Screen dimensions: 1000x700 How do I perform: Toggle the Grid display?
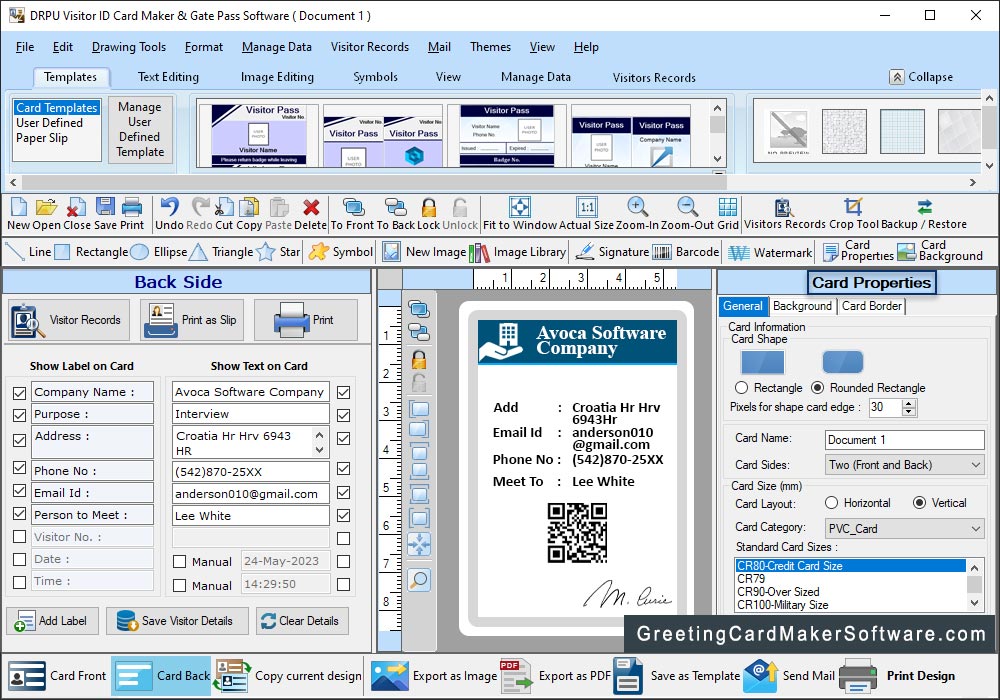click(x=728, y=207)
